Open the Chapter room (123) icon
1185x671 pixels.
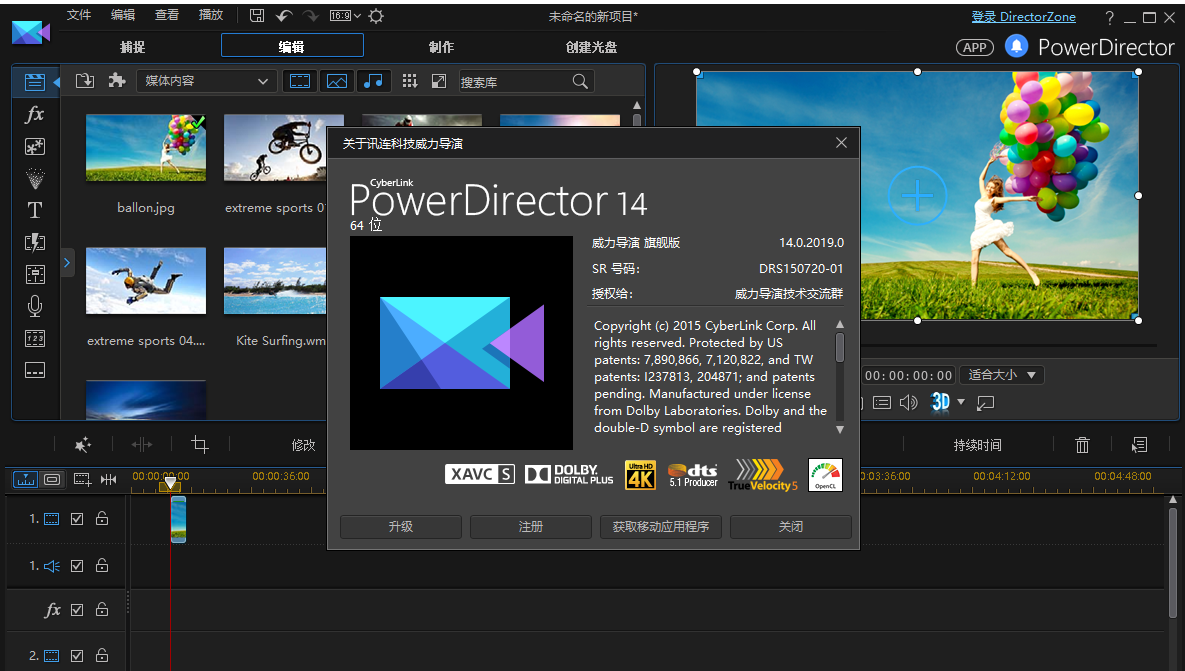[x=34, y=338]
